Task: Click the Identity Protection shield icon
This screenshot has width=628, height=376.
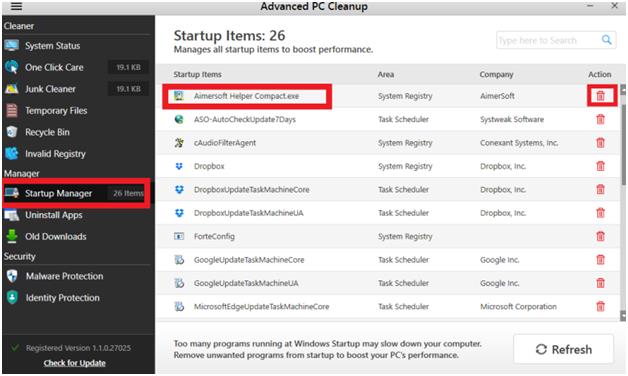Action: click(x=12, y=298)
